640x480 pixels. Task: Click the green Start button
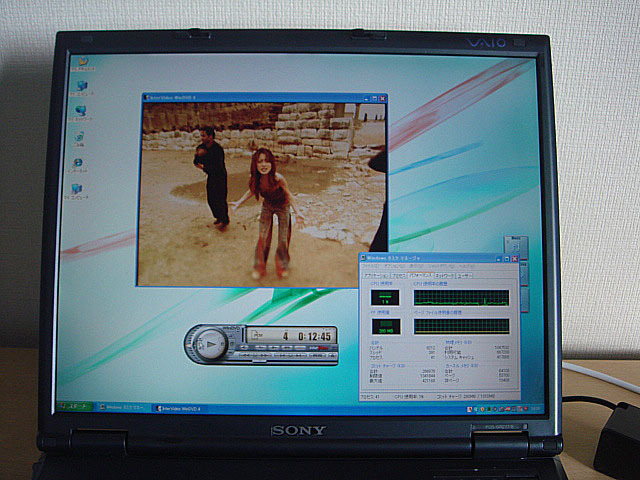(75, 407)
